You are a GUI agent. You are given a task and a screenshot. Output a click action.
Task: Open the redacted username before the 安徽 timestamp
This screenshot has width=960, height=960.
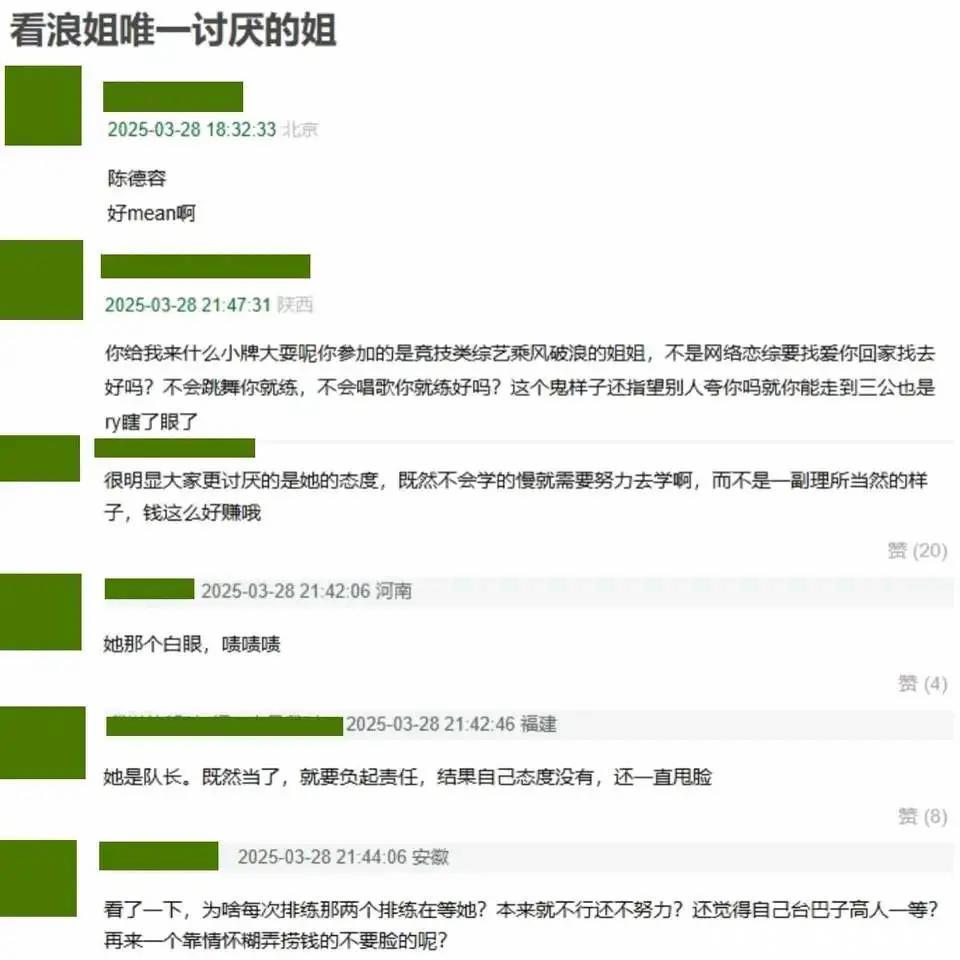(x=159, y=856)
